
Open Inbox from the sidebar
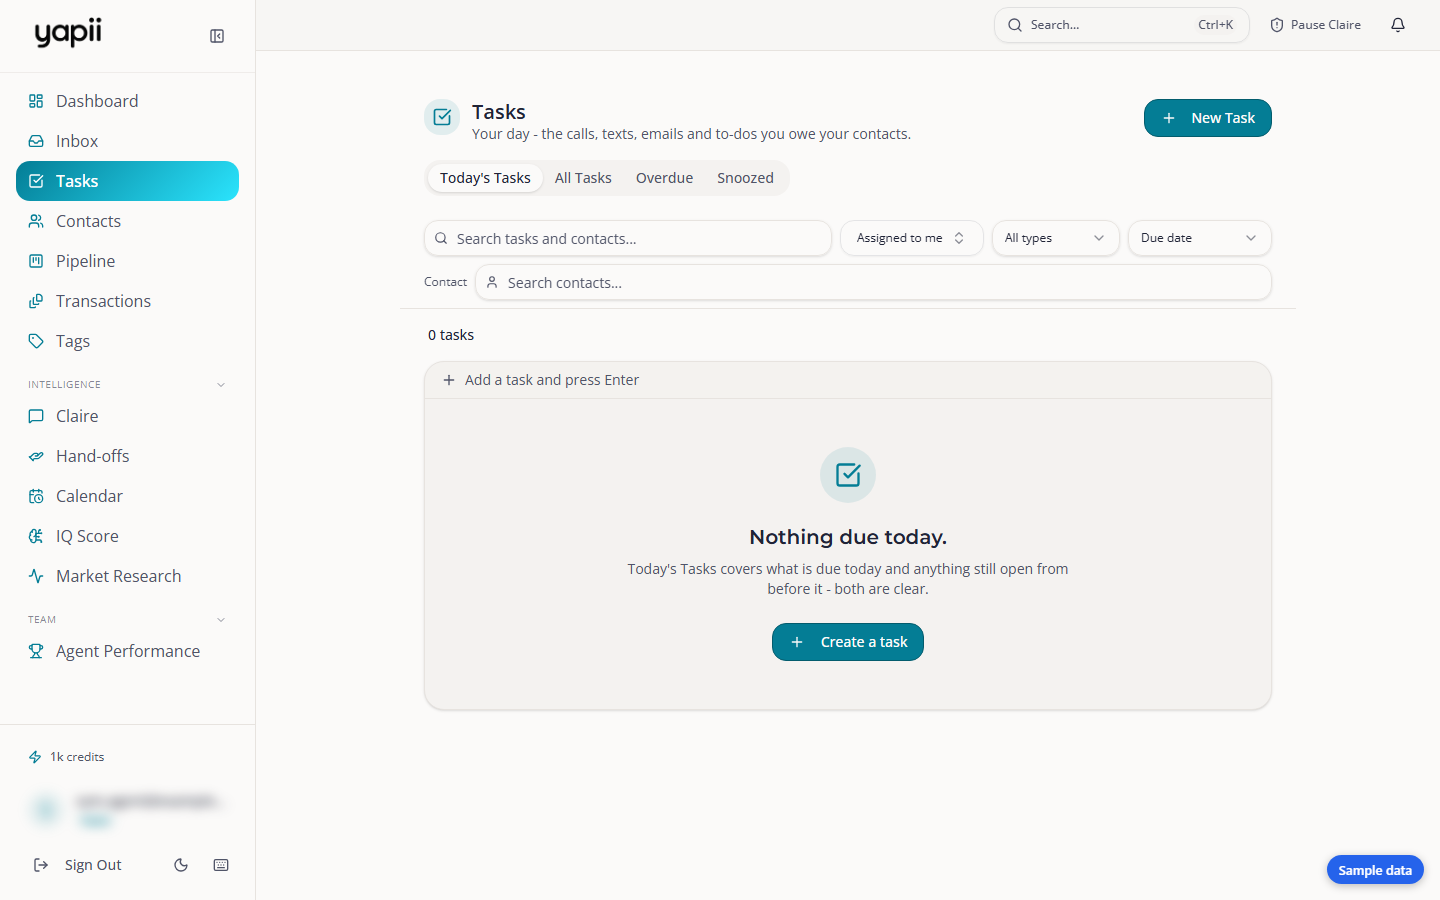pyautogui.click(x=127, y=141)
